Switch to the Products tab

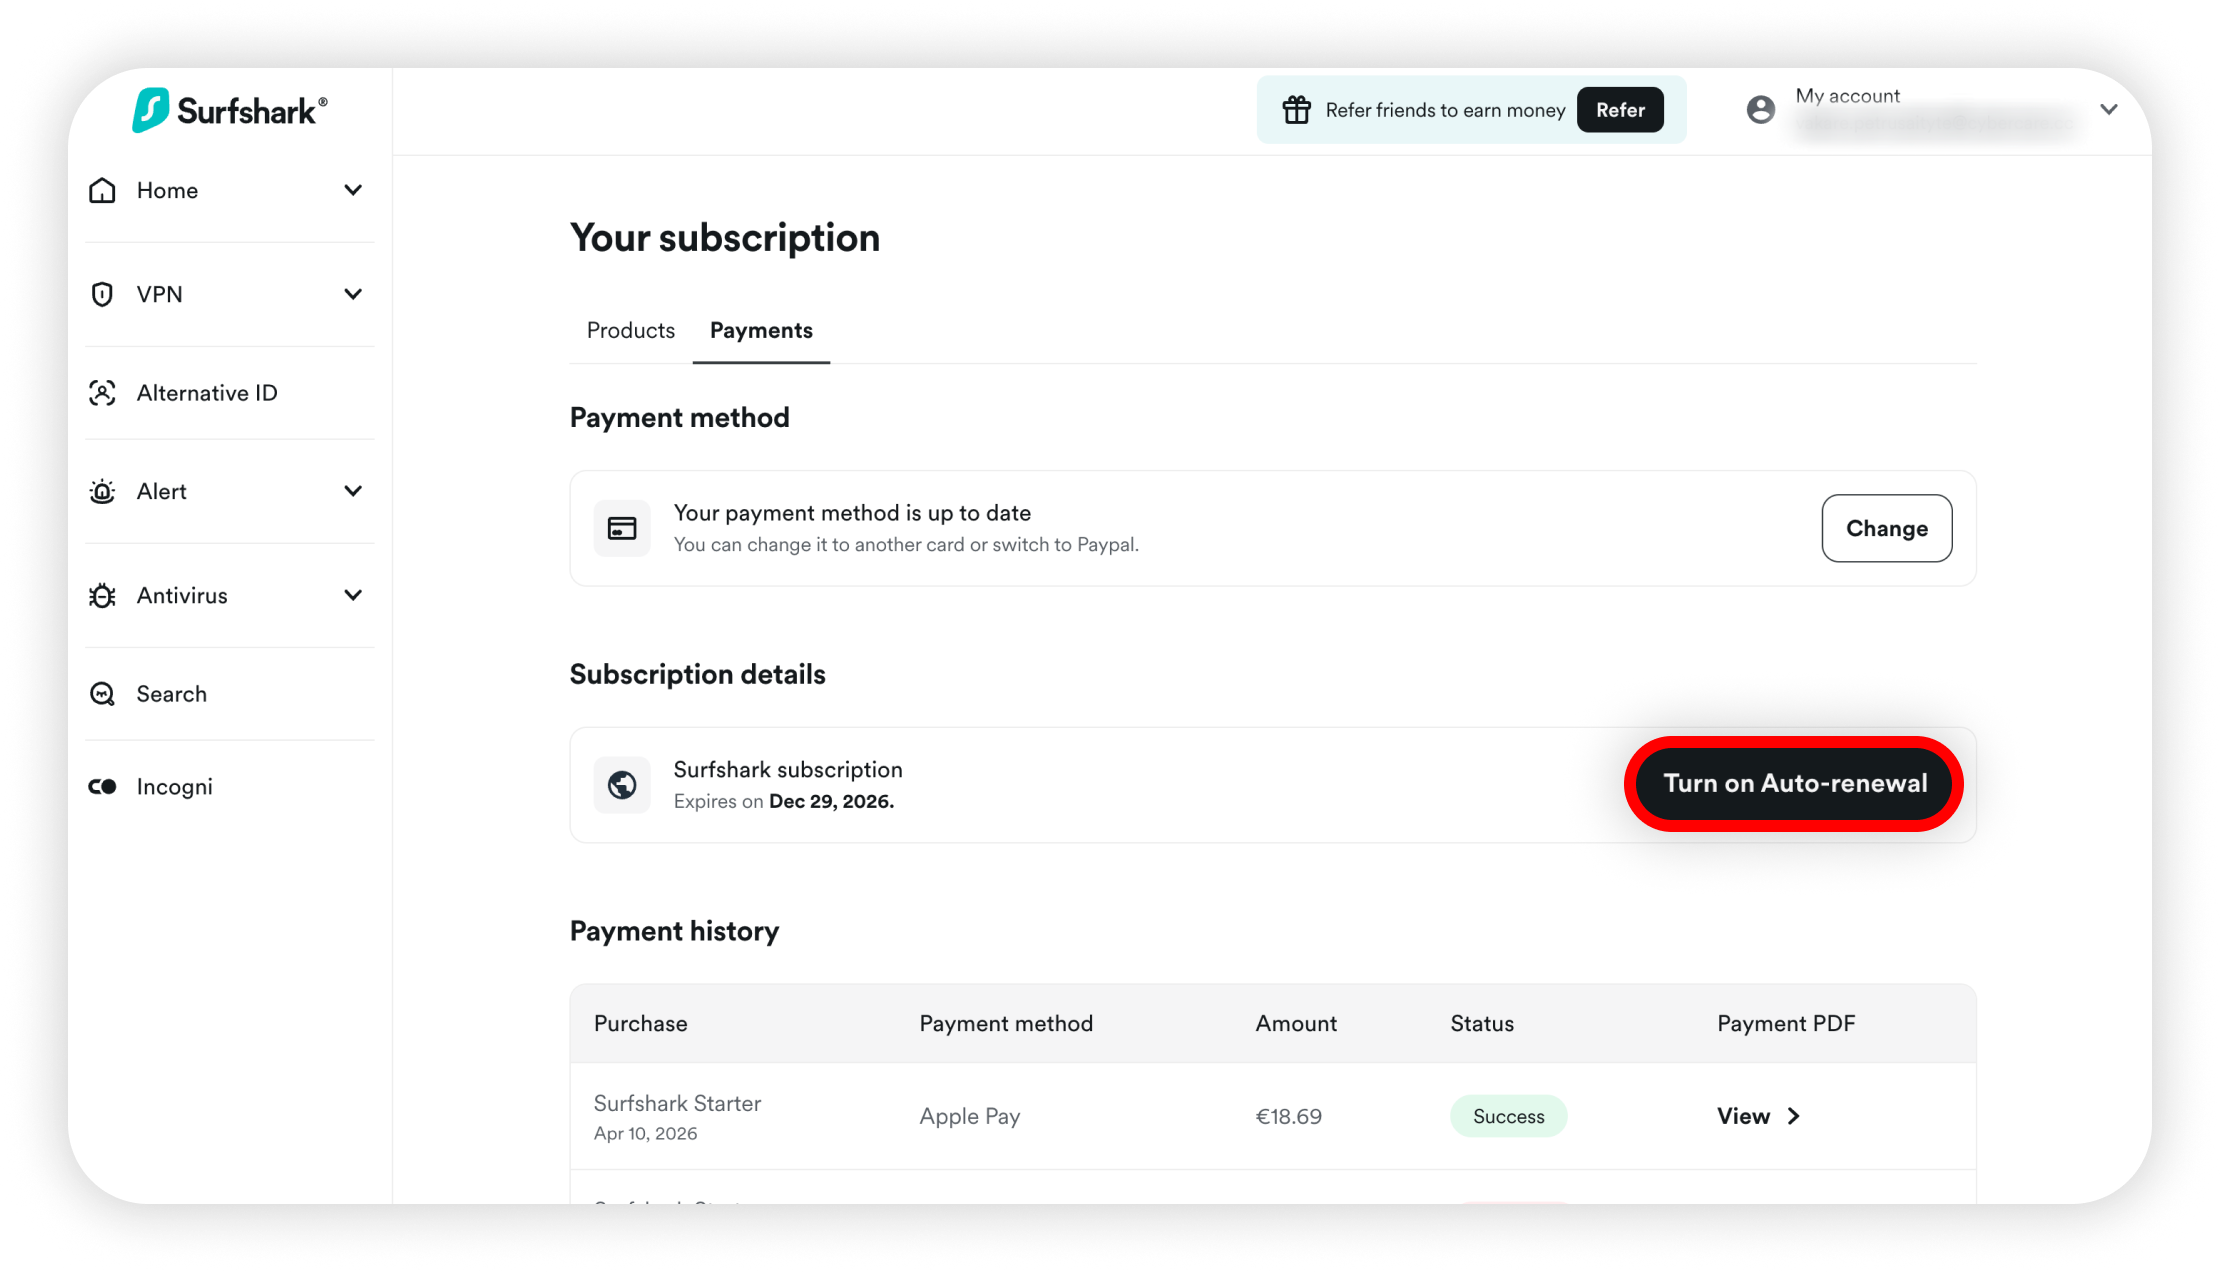pyautogui.click(x=631, y=330)
